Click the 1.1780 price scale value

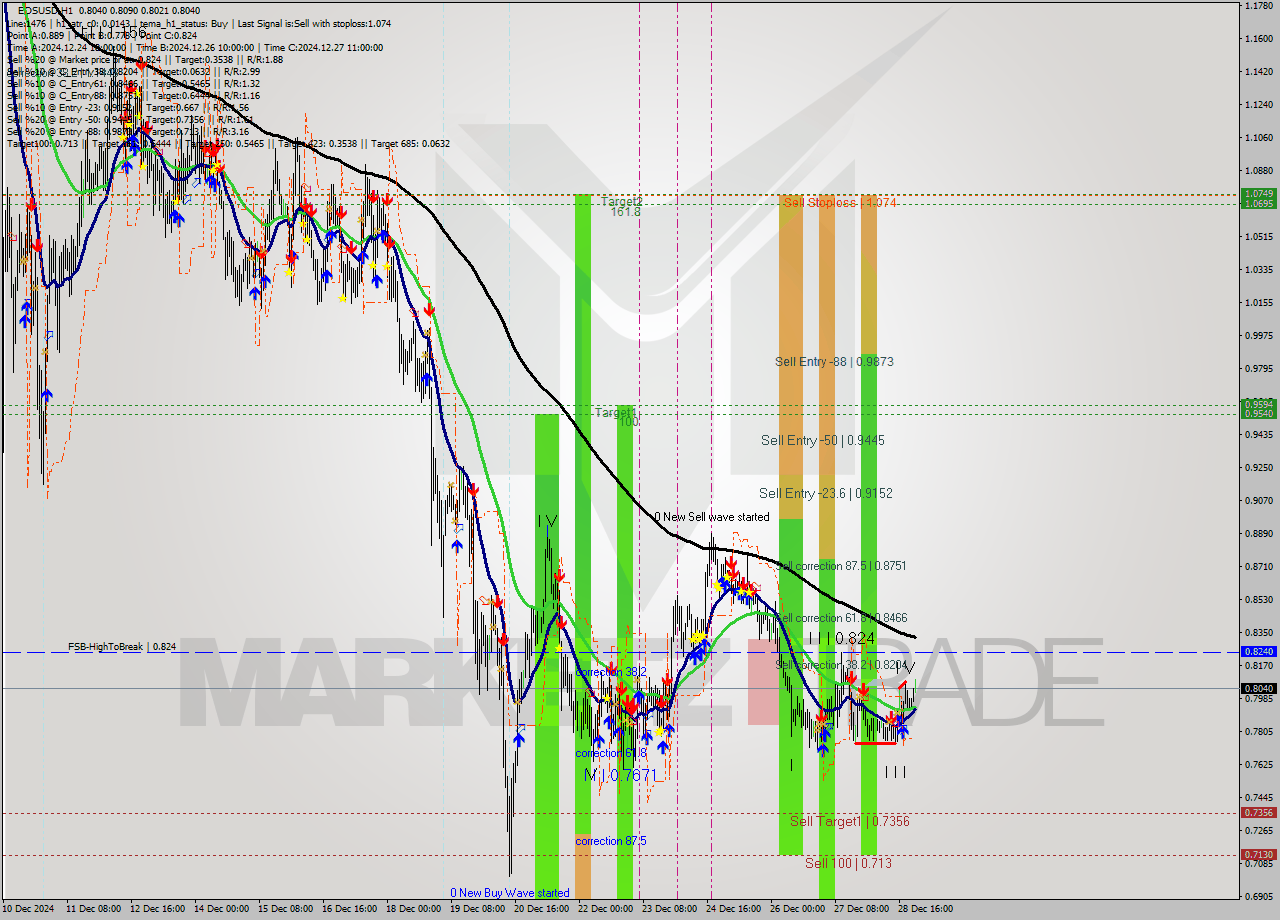(1258, 6)
